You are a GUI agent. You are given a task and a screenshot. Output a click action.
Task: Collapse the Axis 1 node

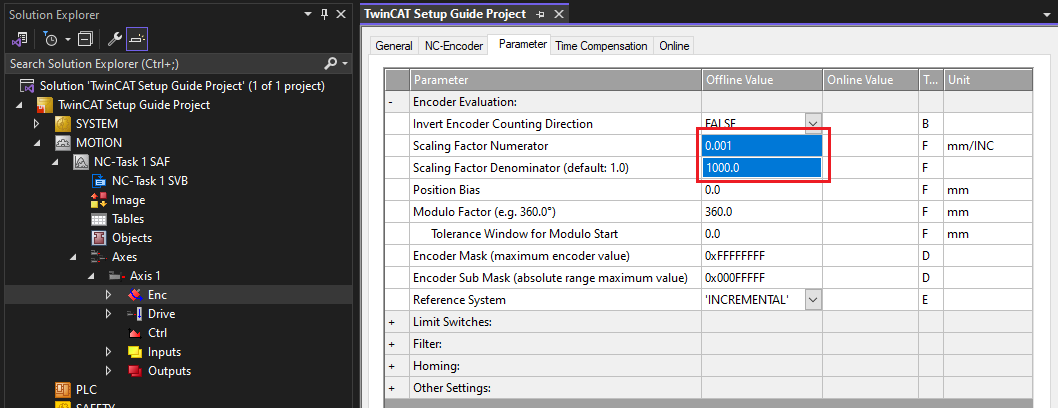pyautogui.click(x=92, y=276)
